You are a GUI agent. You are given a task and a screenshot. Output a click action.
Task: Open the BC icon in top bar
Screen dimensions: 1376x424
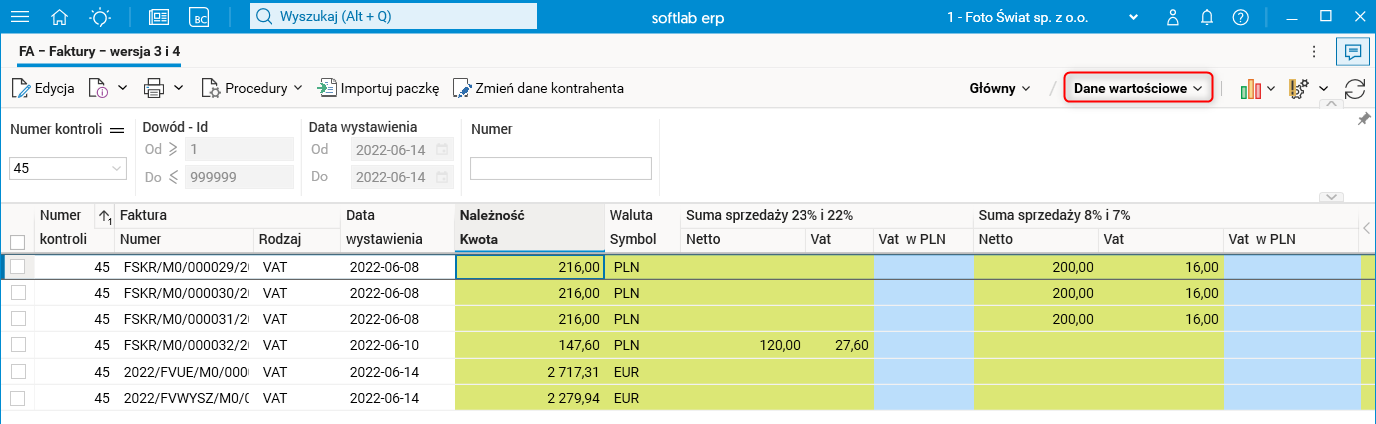pyautogui.click(x=201, y=17)
